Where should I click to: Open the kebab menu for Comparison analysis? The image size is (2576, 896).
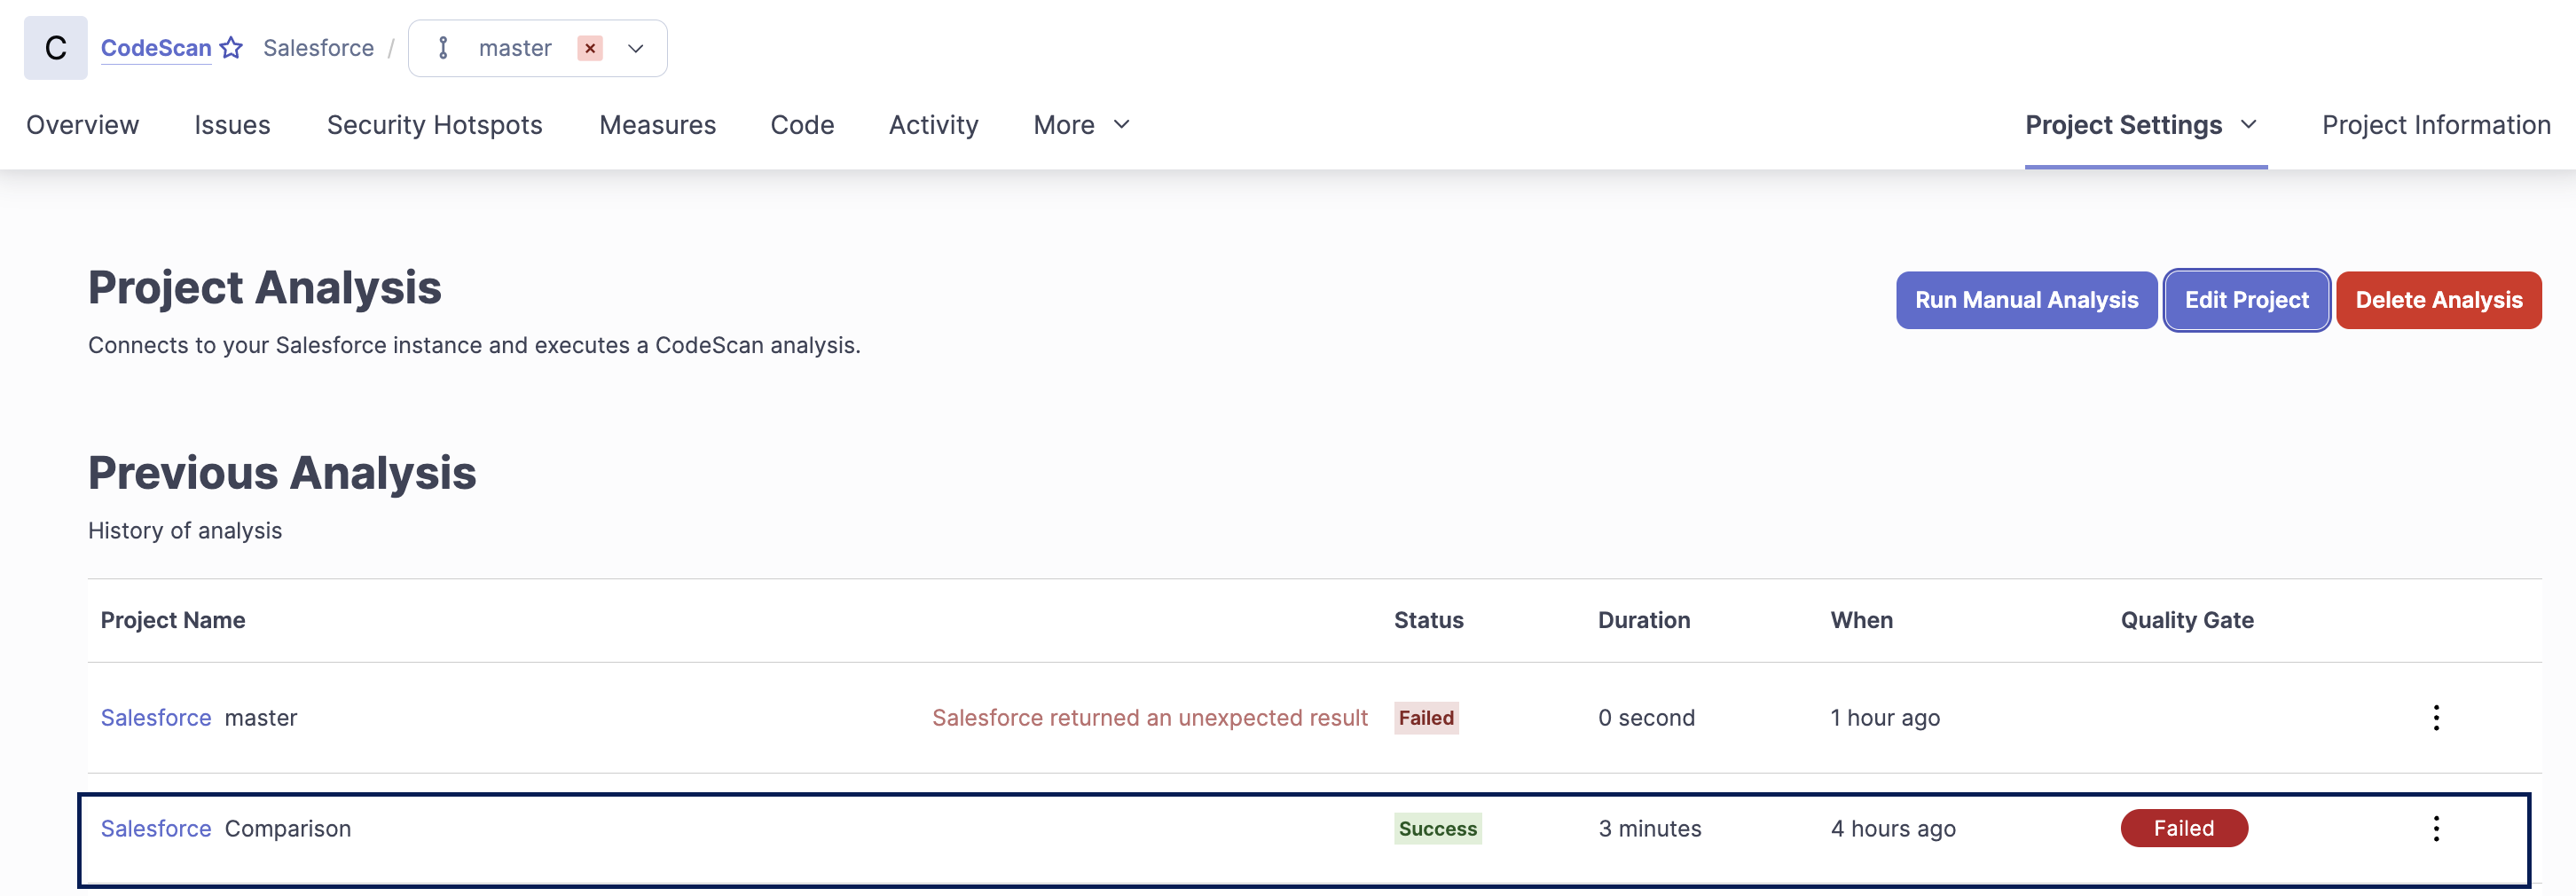pos(2435,829)
